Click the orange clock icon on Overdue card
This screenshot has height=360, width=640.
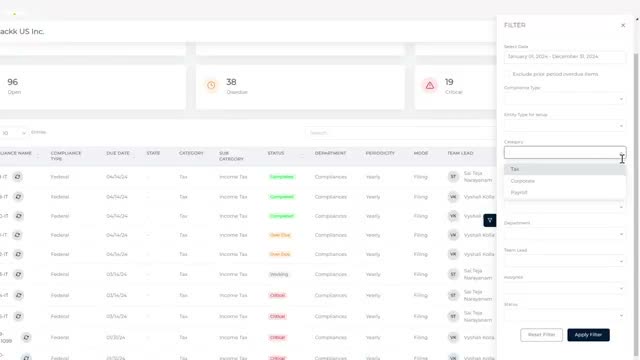(211, 85)
